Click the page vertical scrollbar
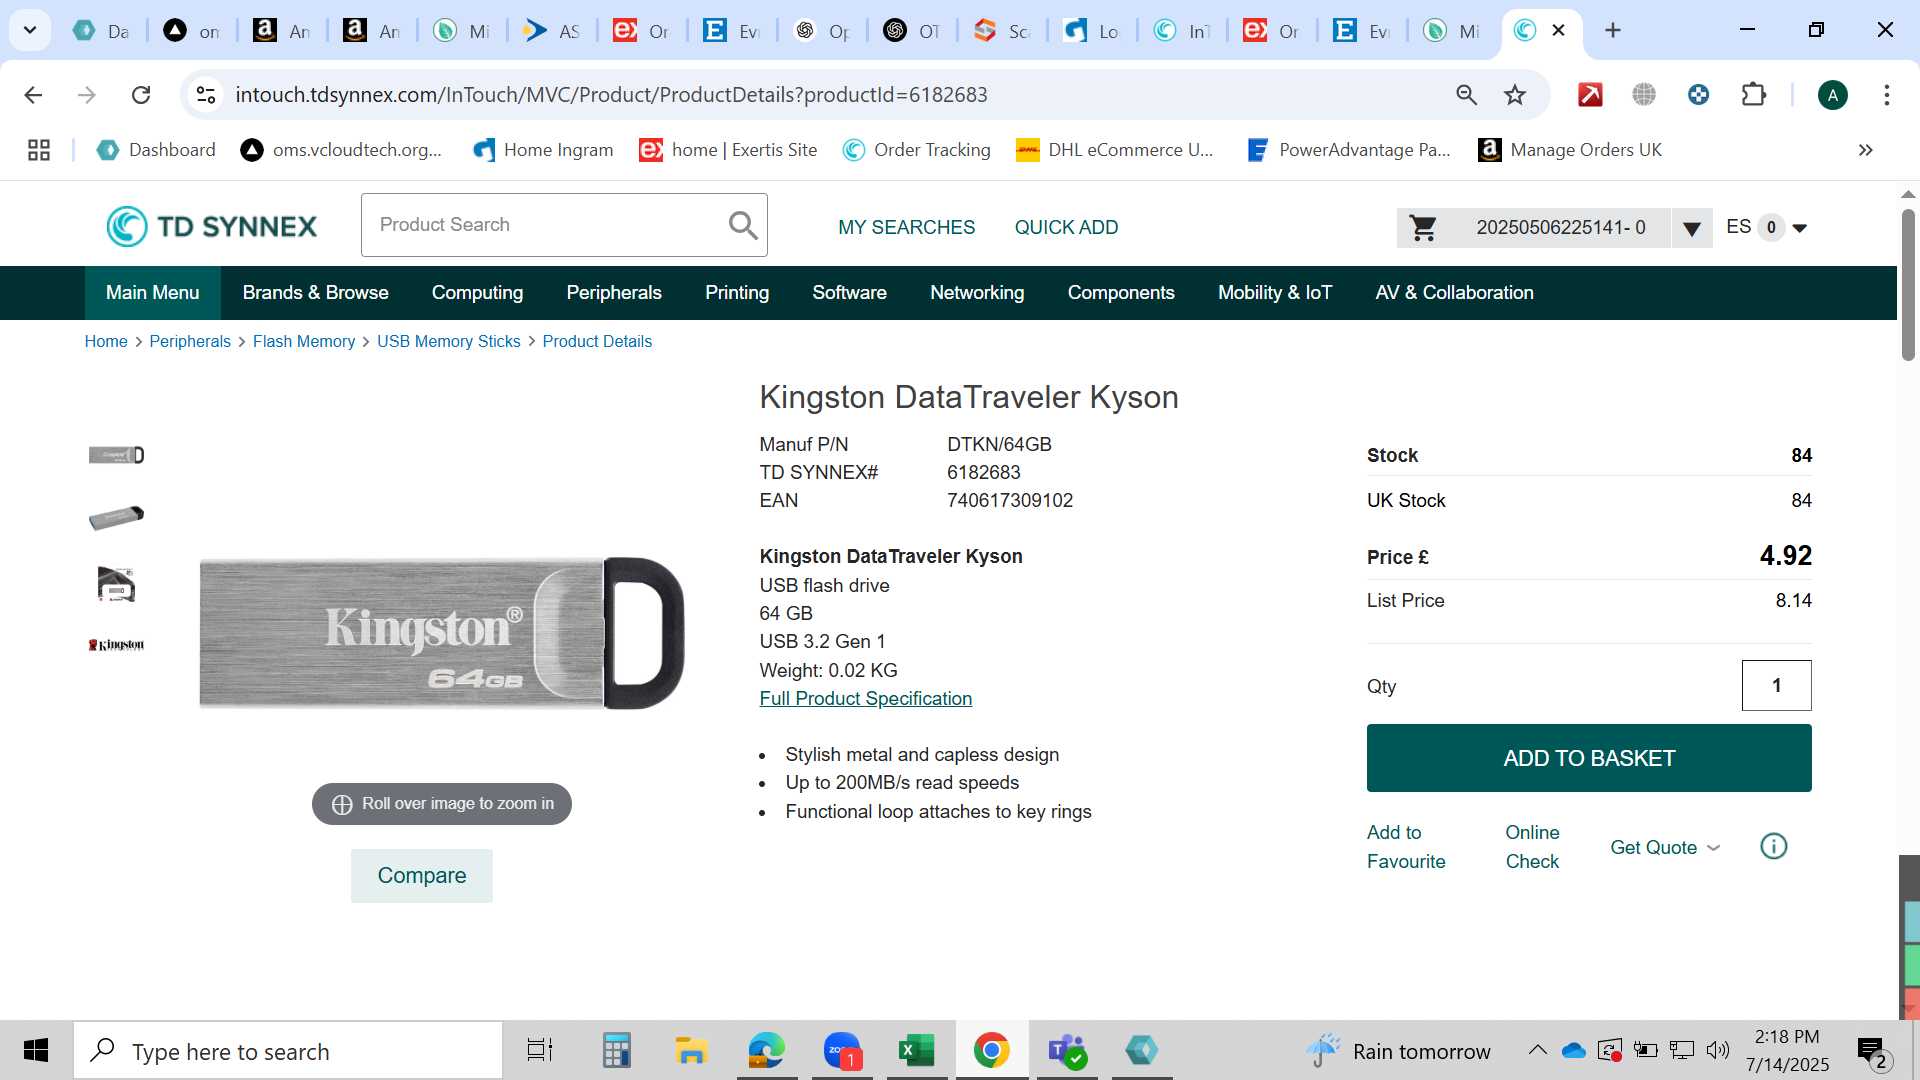 (1908, 286)
